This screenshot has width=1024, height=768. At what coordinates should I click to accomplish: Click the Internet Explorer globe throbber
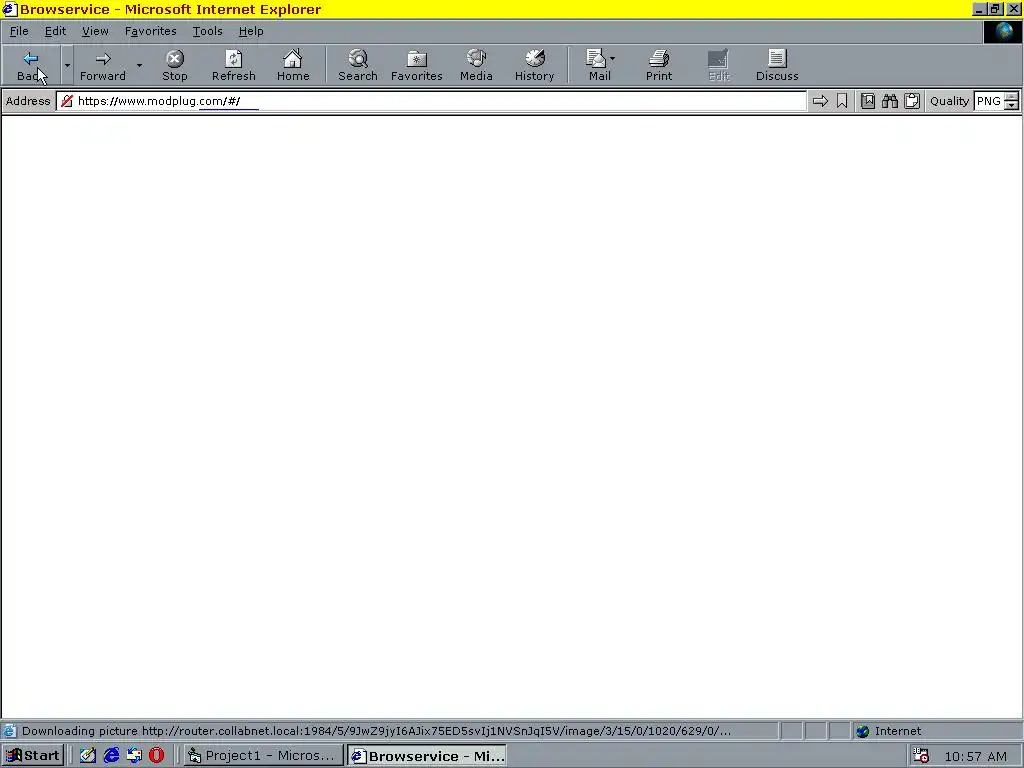click(x=1002, y=32)
